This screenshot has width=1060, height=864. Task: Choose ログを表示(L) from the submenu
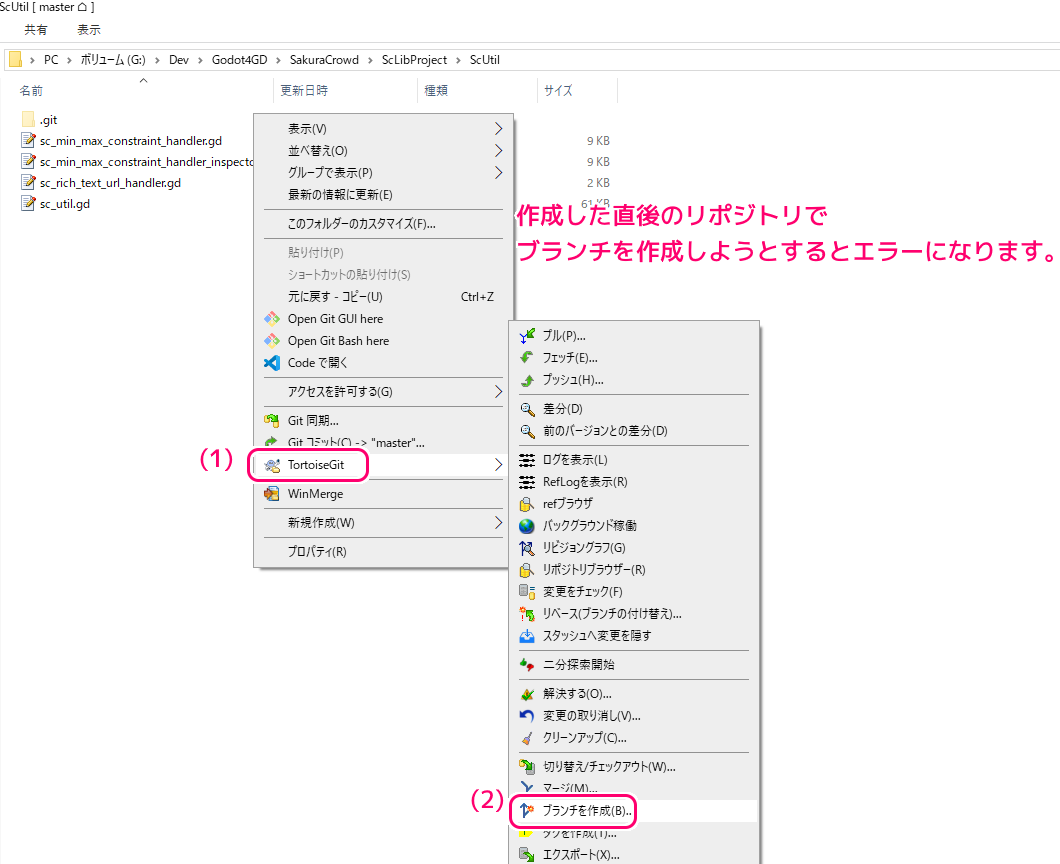574,460
